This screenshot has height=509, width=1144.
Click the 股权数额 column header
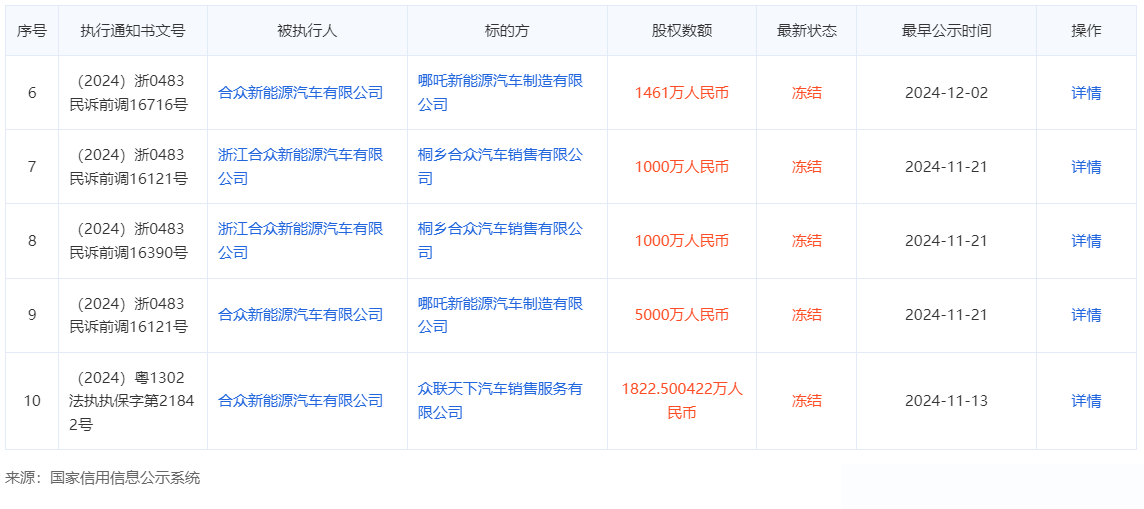[x=681, y=31]
